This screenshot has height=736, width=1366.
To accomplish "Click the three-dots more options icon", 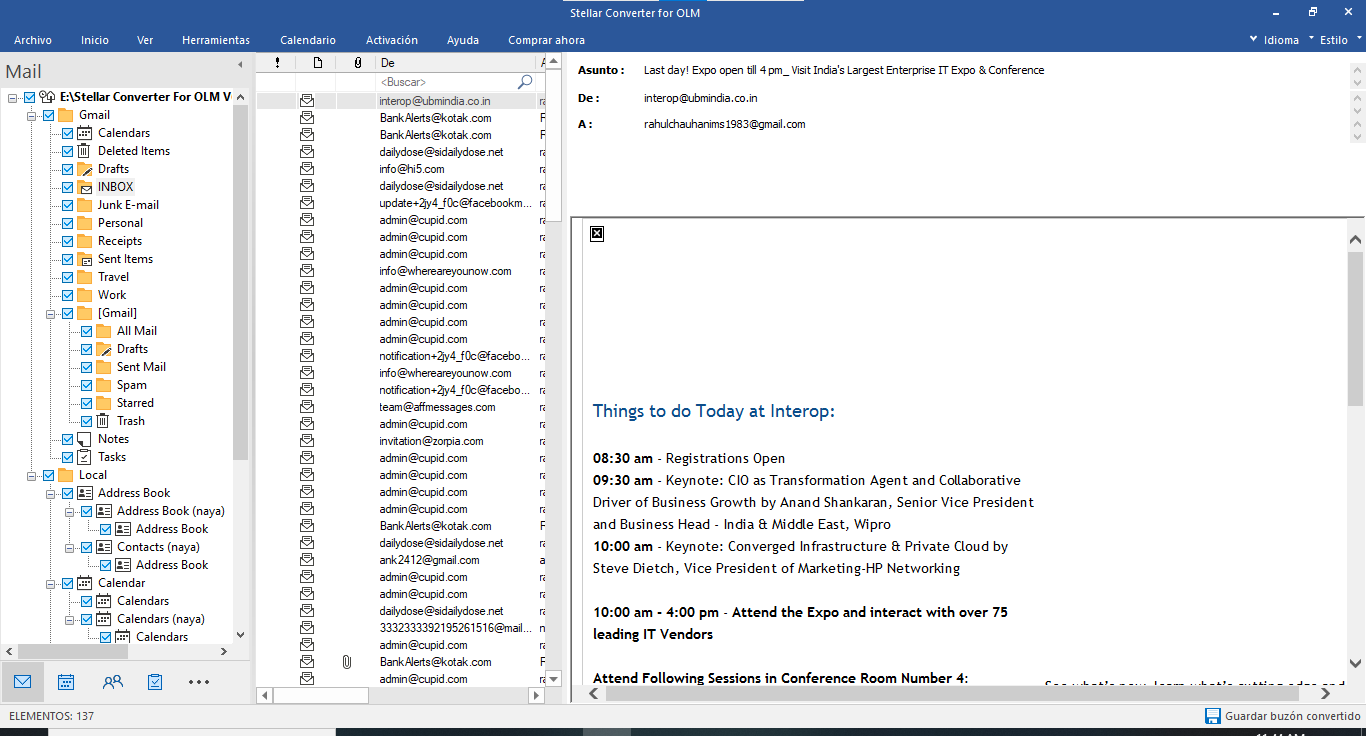I will [199, 682].
